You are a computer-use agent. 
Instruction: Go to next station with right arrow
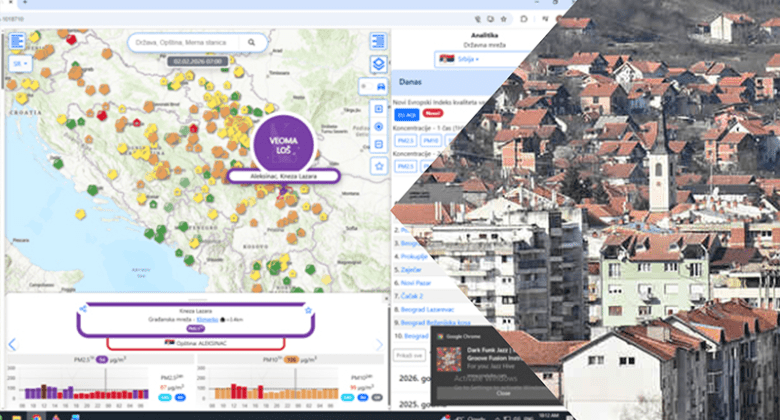pyautogui.click(x=379, y=345)
